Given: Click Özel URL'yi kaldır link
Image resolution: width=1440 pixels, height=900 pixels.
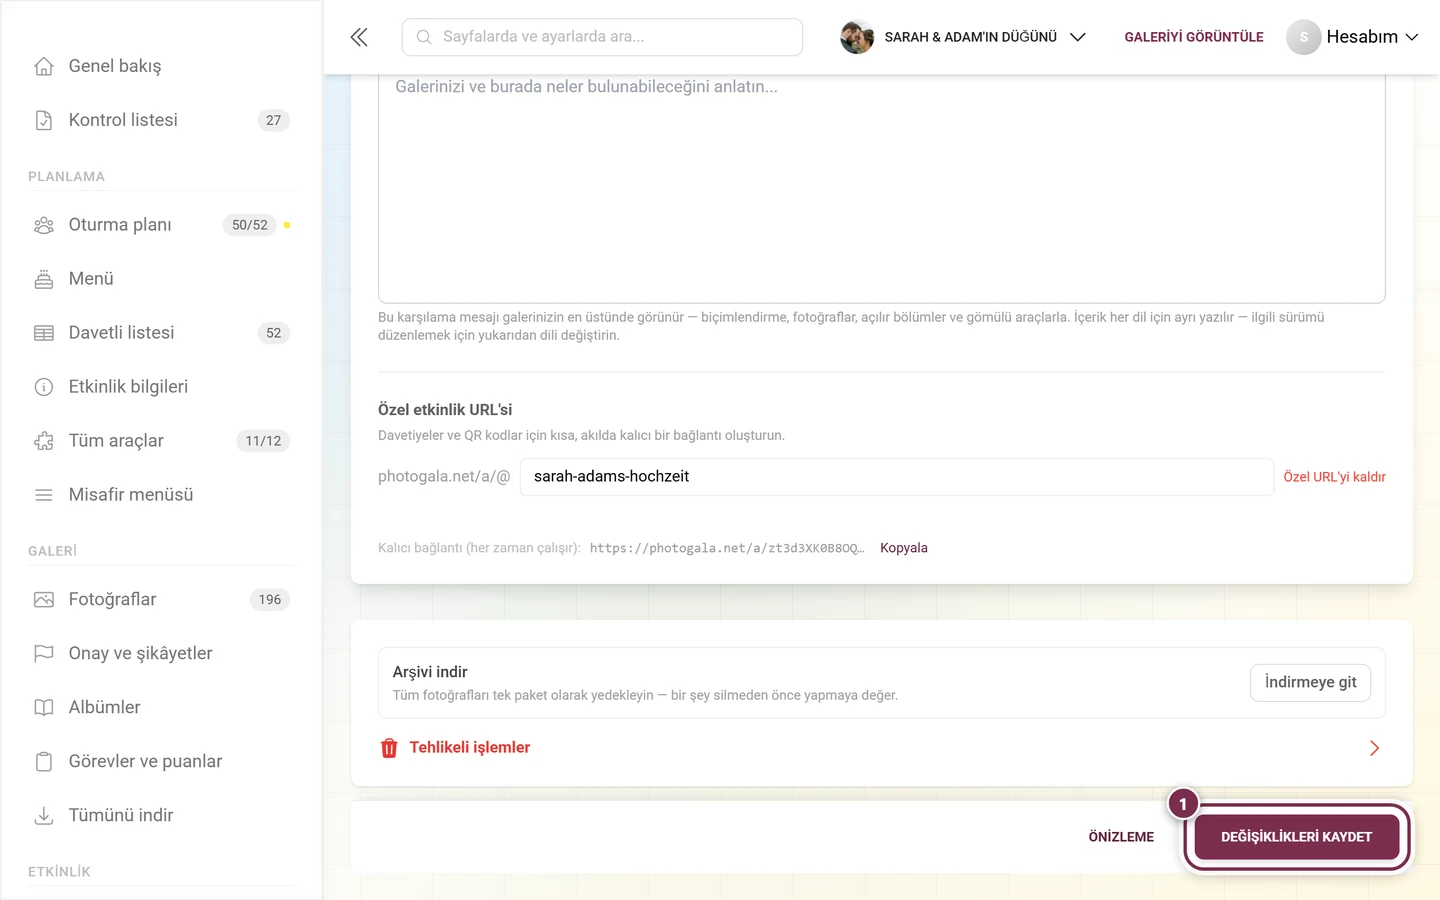Looking at the screenshot, I should 1334,477.
